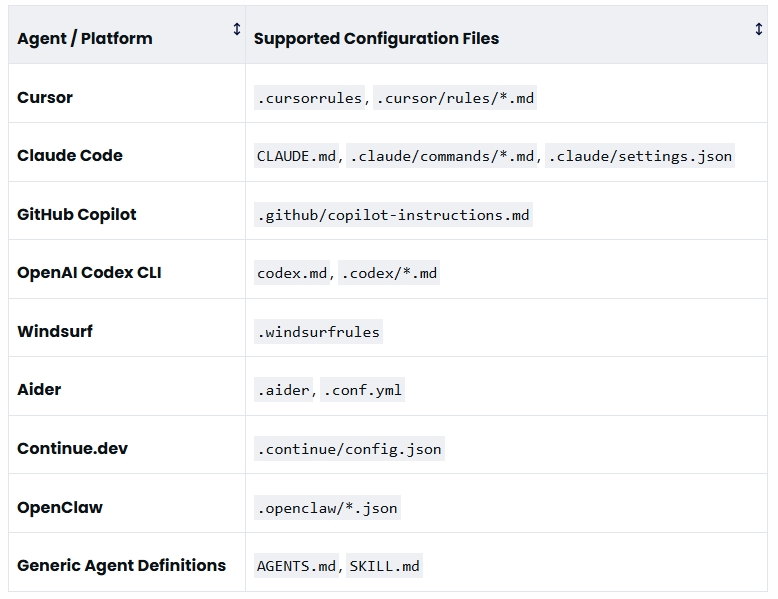Click the '.cursor/rules/*.md' code snippet
Image resolution: width=778 pixels, height=599 pixels.
(455, 98)
